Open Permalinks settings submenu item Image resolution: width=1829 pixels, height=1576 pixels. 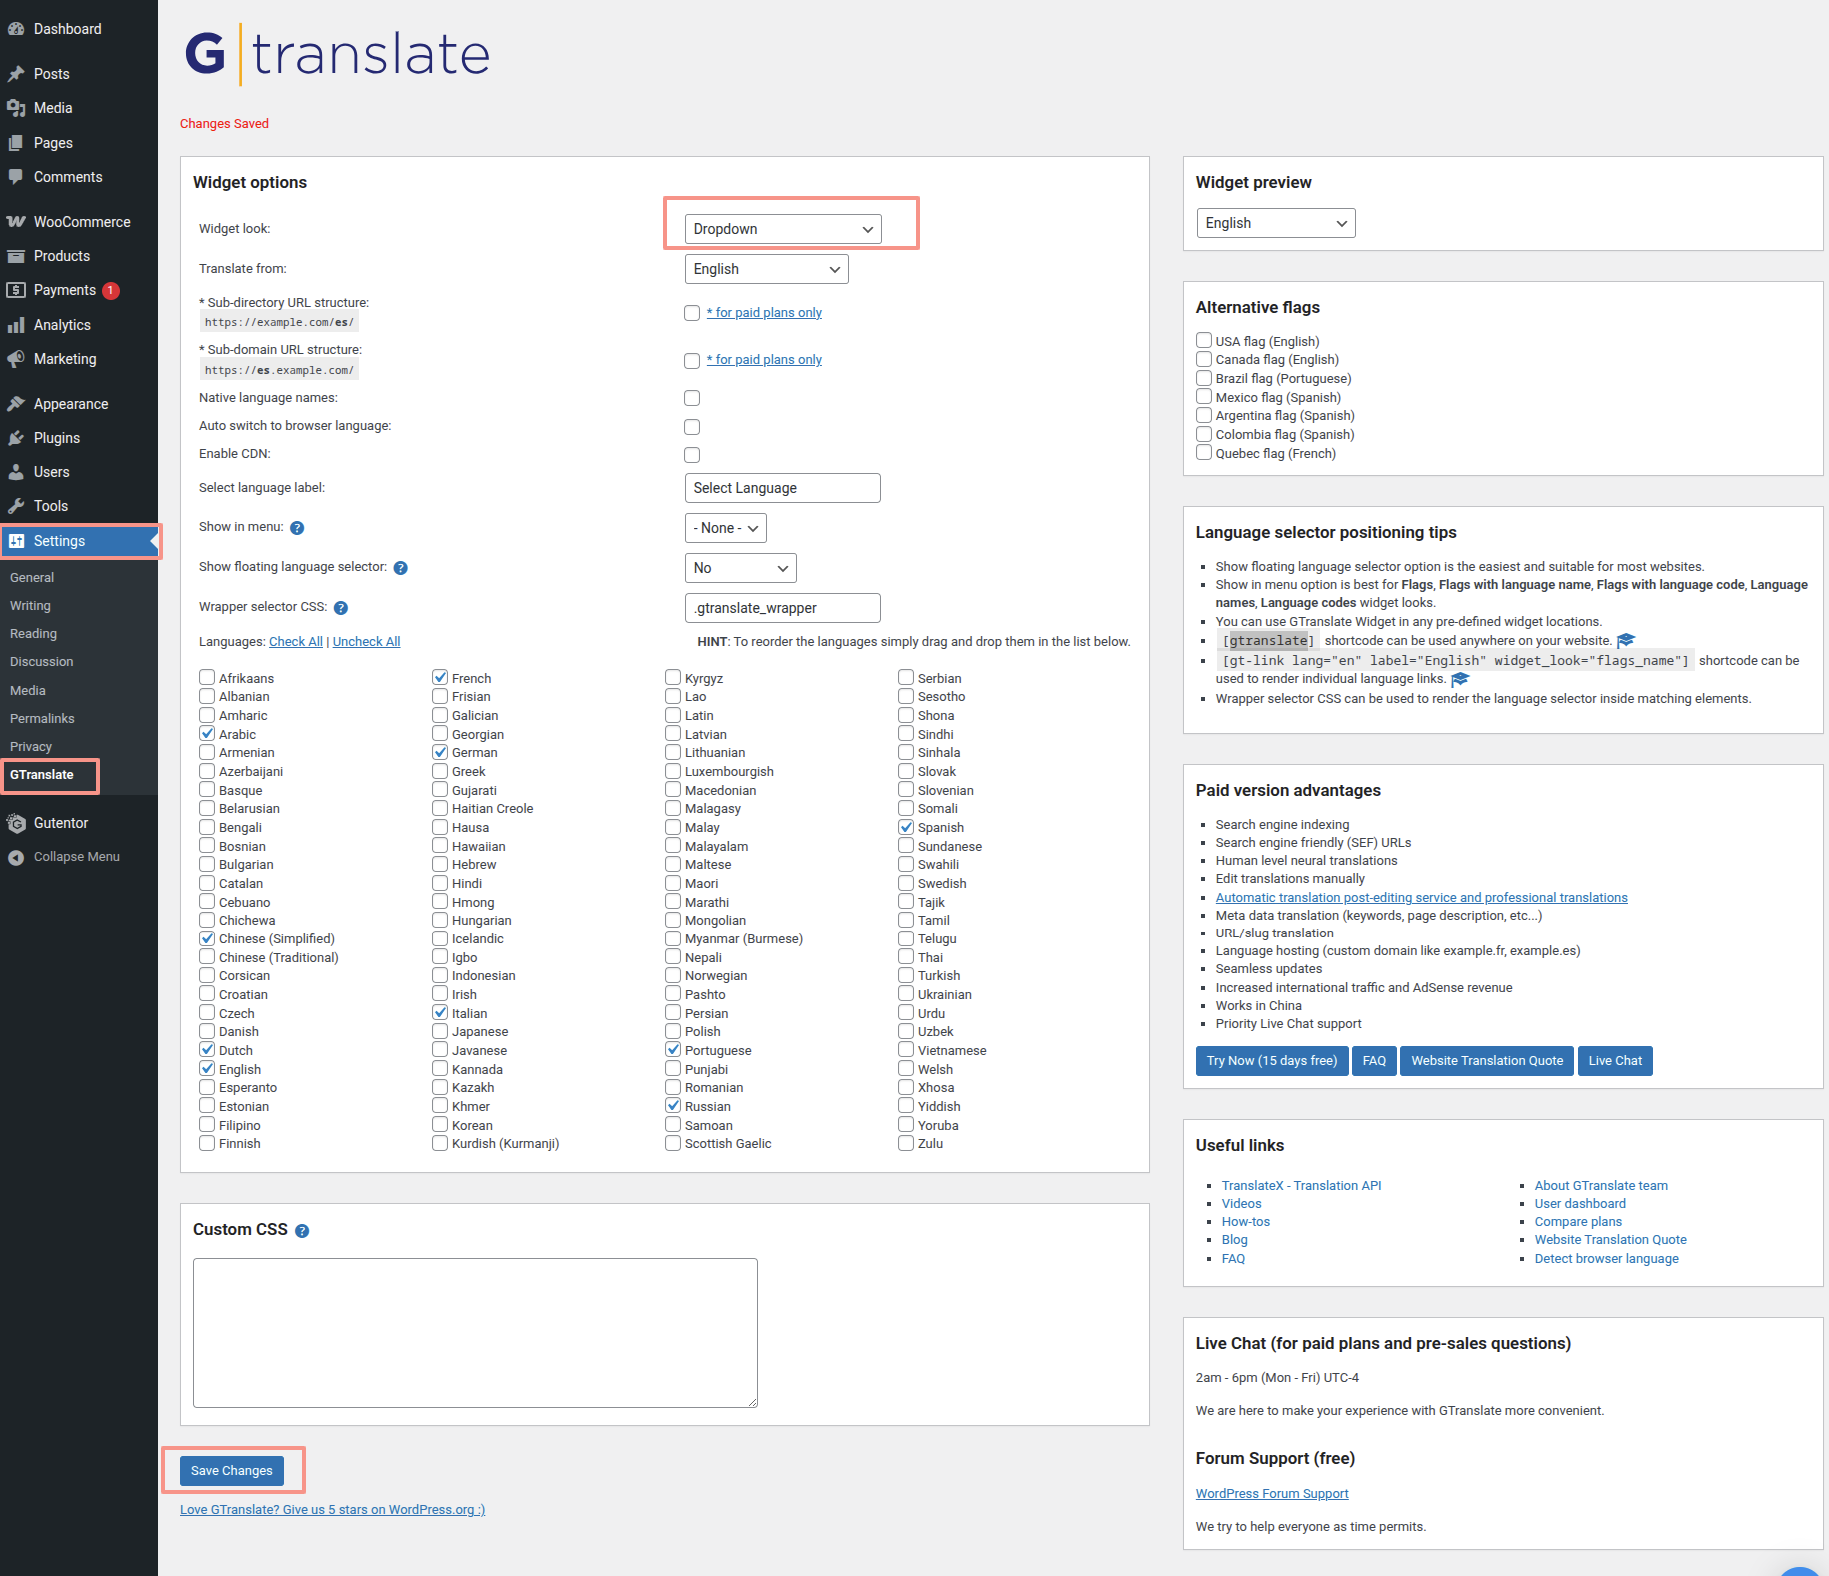[x=42, y=719]
